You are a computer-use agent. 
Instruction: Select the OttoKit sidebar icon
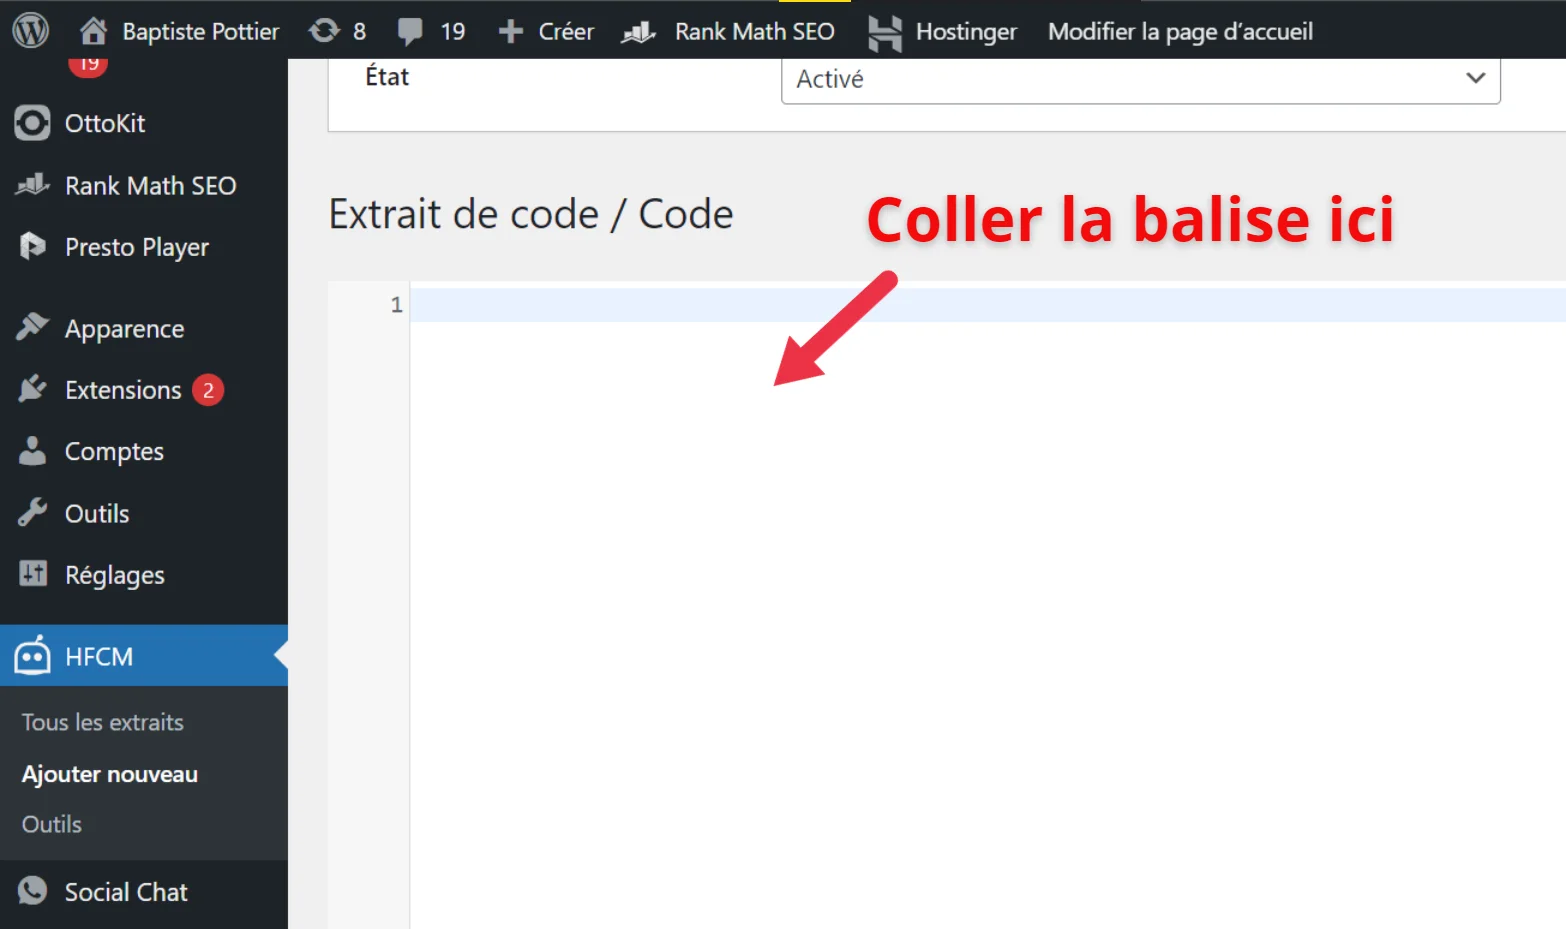pos(31,122)
